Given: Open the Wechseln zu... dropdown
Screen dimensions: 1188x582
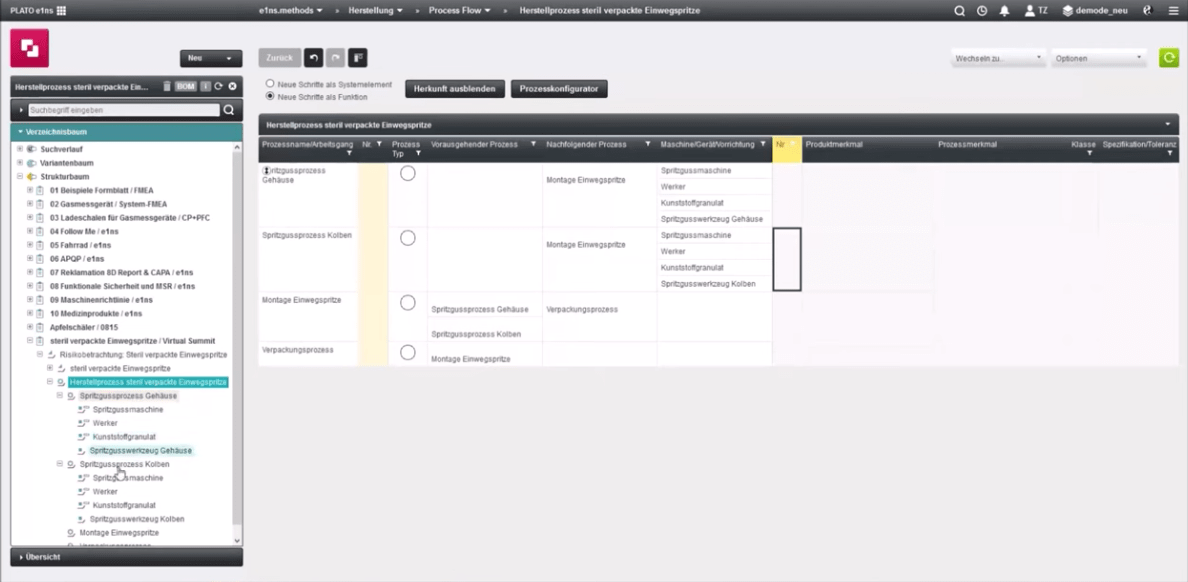Looking at the screenshot, I should click(x=999, y=58).
